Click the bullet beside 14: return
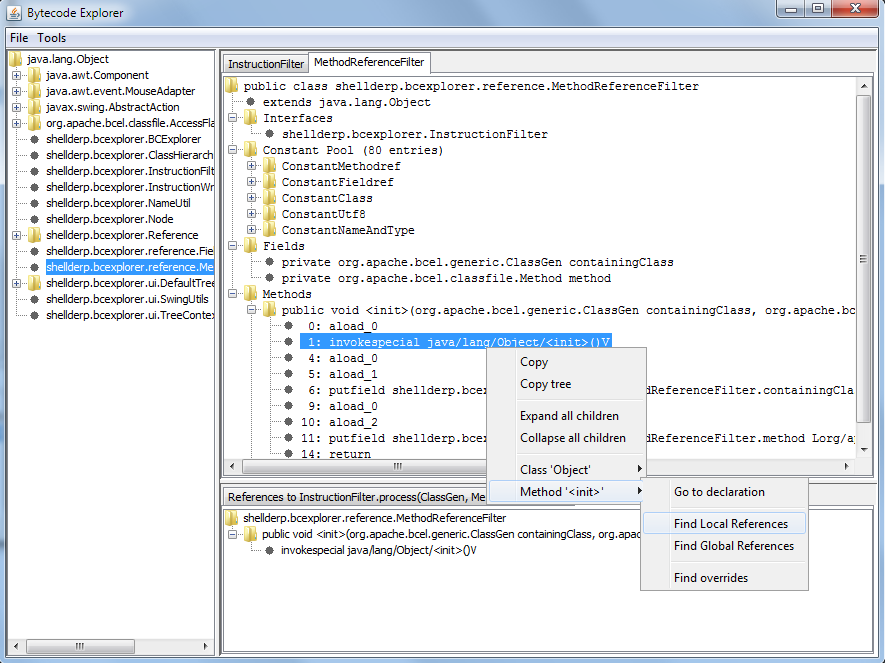 tap(289, 453)
